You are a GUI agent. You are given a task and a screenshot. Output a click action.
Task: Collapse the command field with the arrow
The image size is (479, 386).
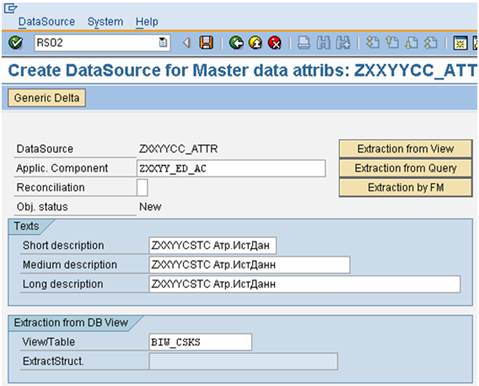pyautogui.click(x=187, y=43)
